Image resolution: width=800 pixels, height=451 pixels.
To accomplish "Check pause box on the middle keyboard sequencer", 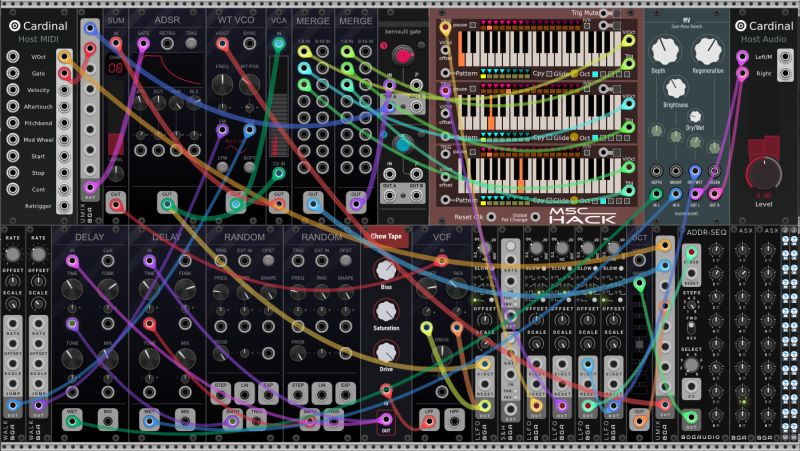I will coord(473,89).
